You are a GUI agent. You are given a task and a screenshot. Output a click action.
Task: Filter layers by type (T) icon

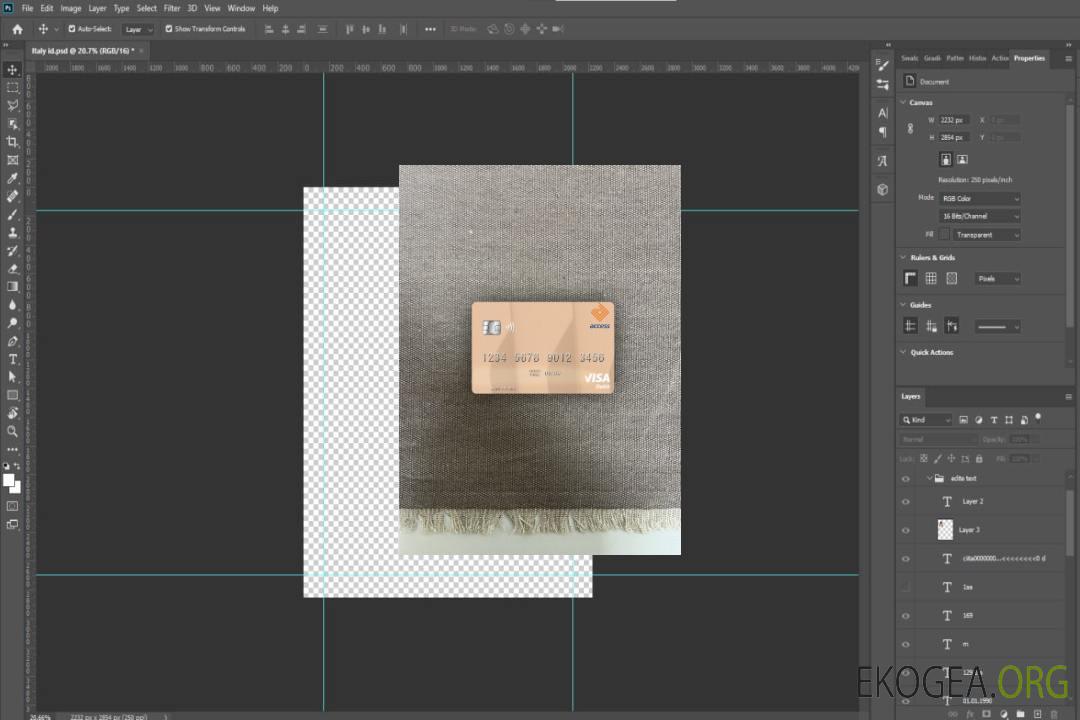point(994,420)
